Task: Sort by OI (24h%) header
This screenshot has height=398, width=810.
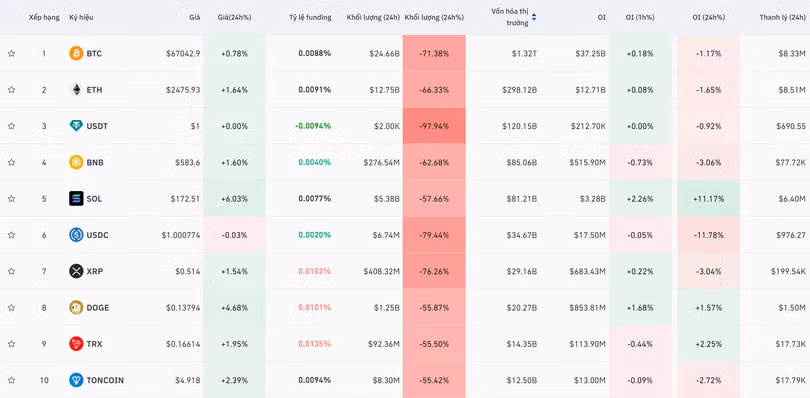Action: pyautogui.click(x=708, y=17)
